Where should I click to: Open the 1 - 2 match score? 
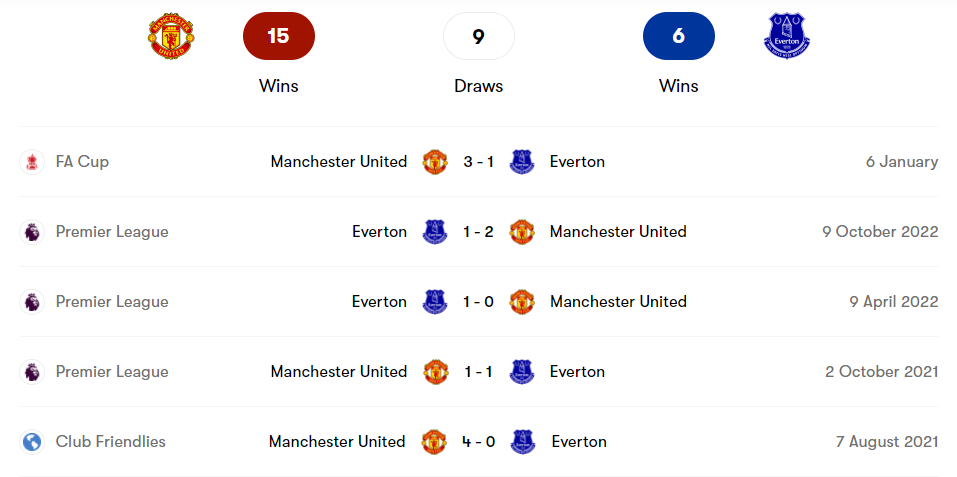(478, 232)
